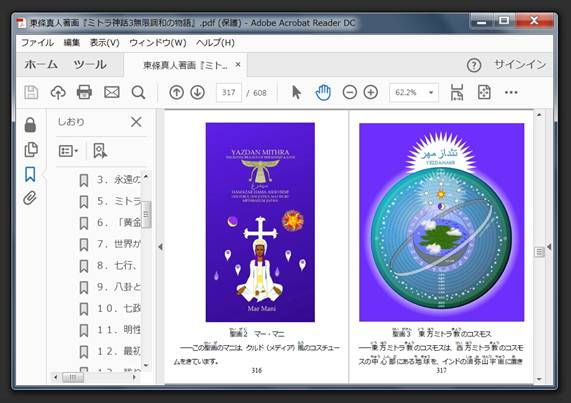Send file by email envelope icon
Viewport: 571px width, 403px height.
pyautogui.click(x=112, y=92)
